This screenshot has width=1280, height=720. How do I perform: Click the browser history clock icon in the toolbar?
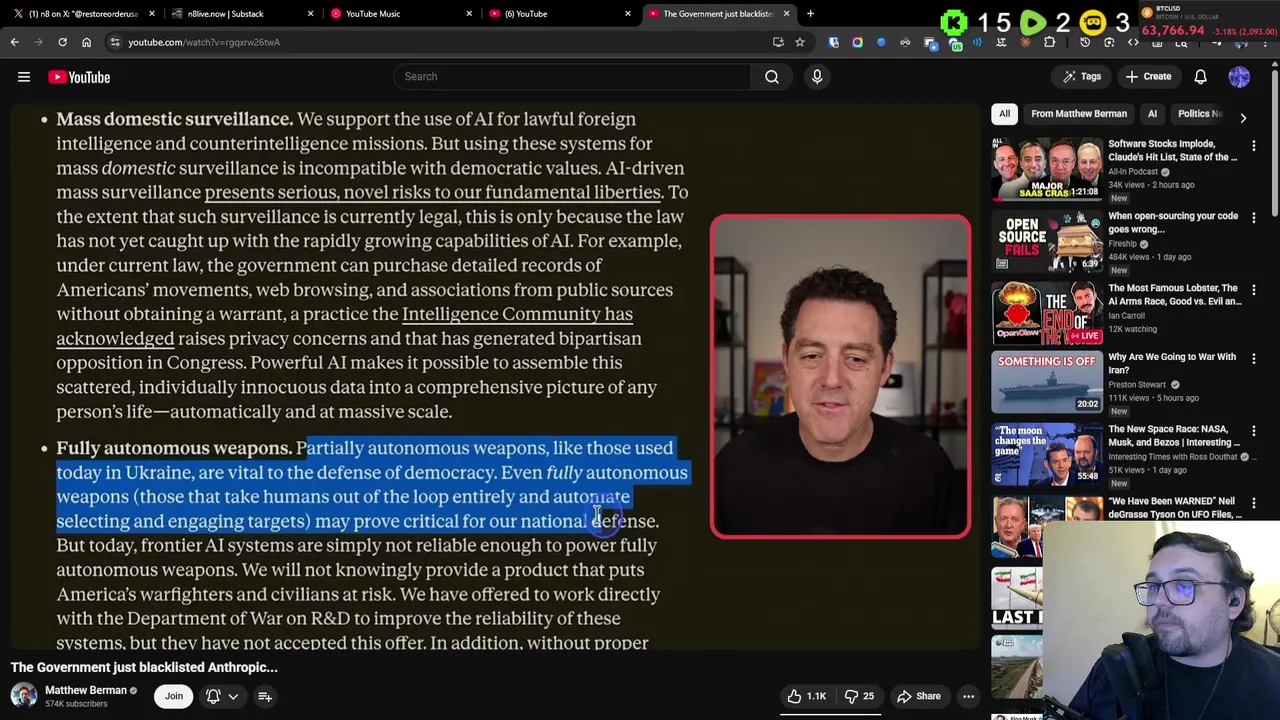[1085, 42]
